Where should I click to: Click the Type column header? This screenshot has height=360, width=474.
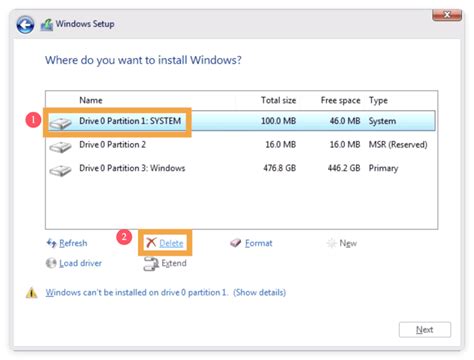[x=378, y=100]
